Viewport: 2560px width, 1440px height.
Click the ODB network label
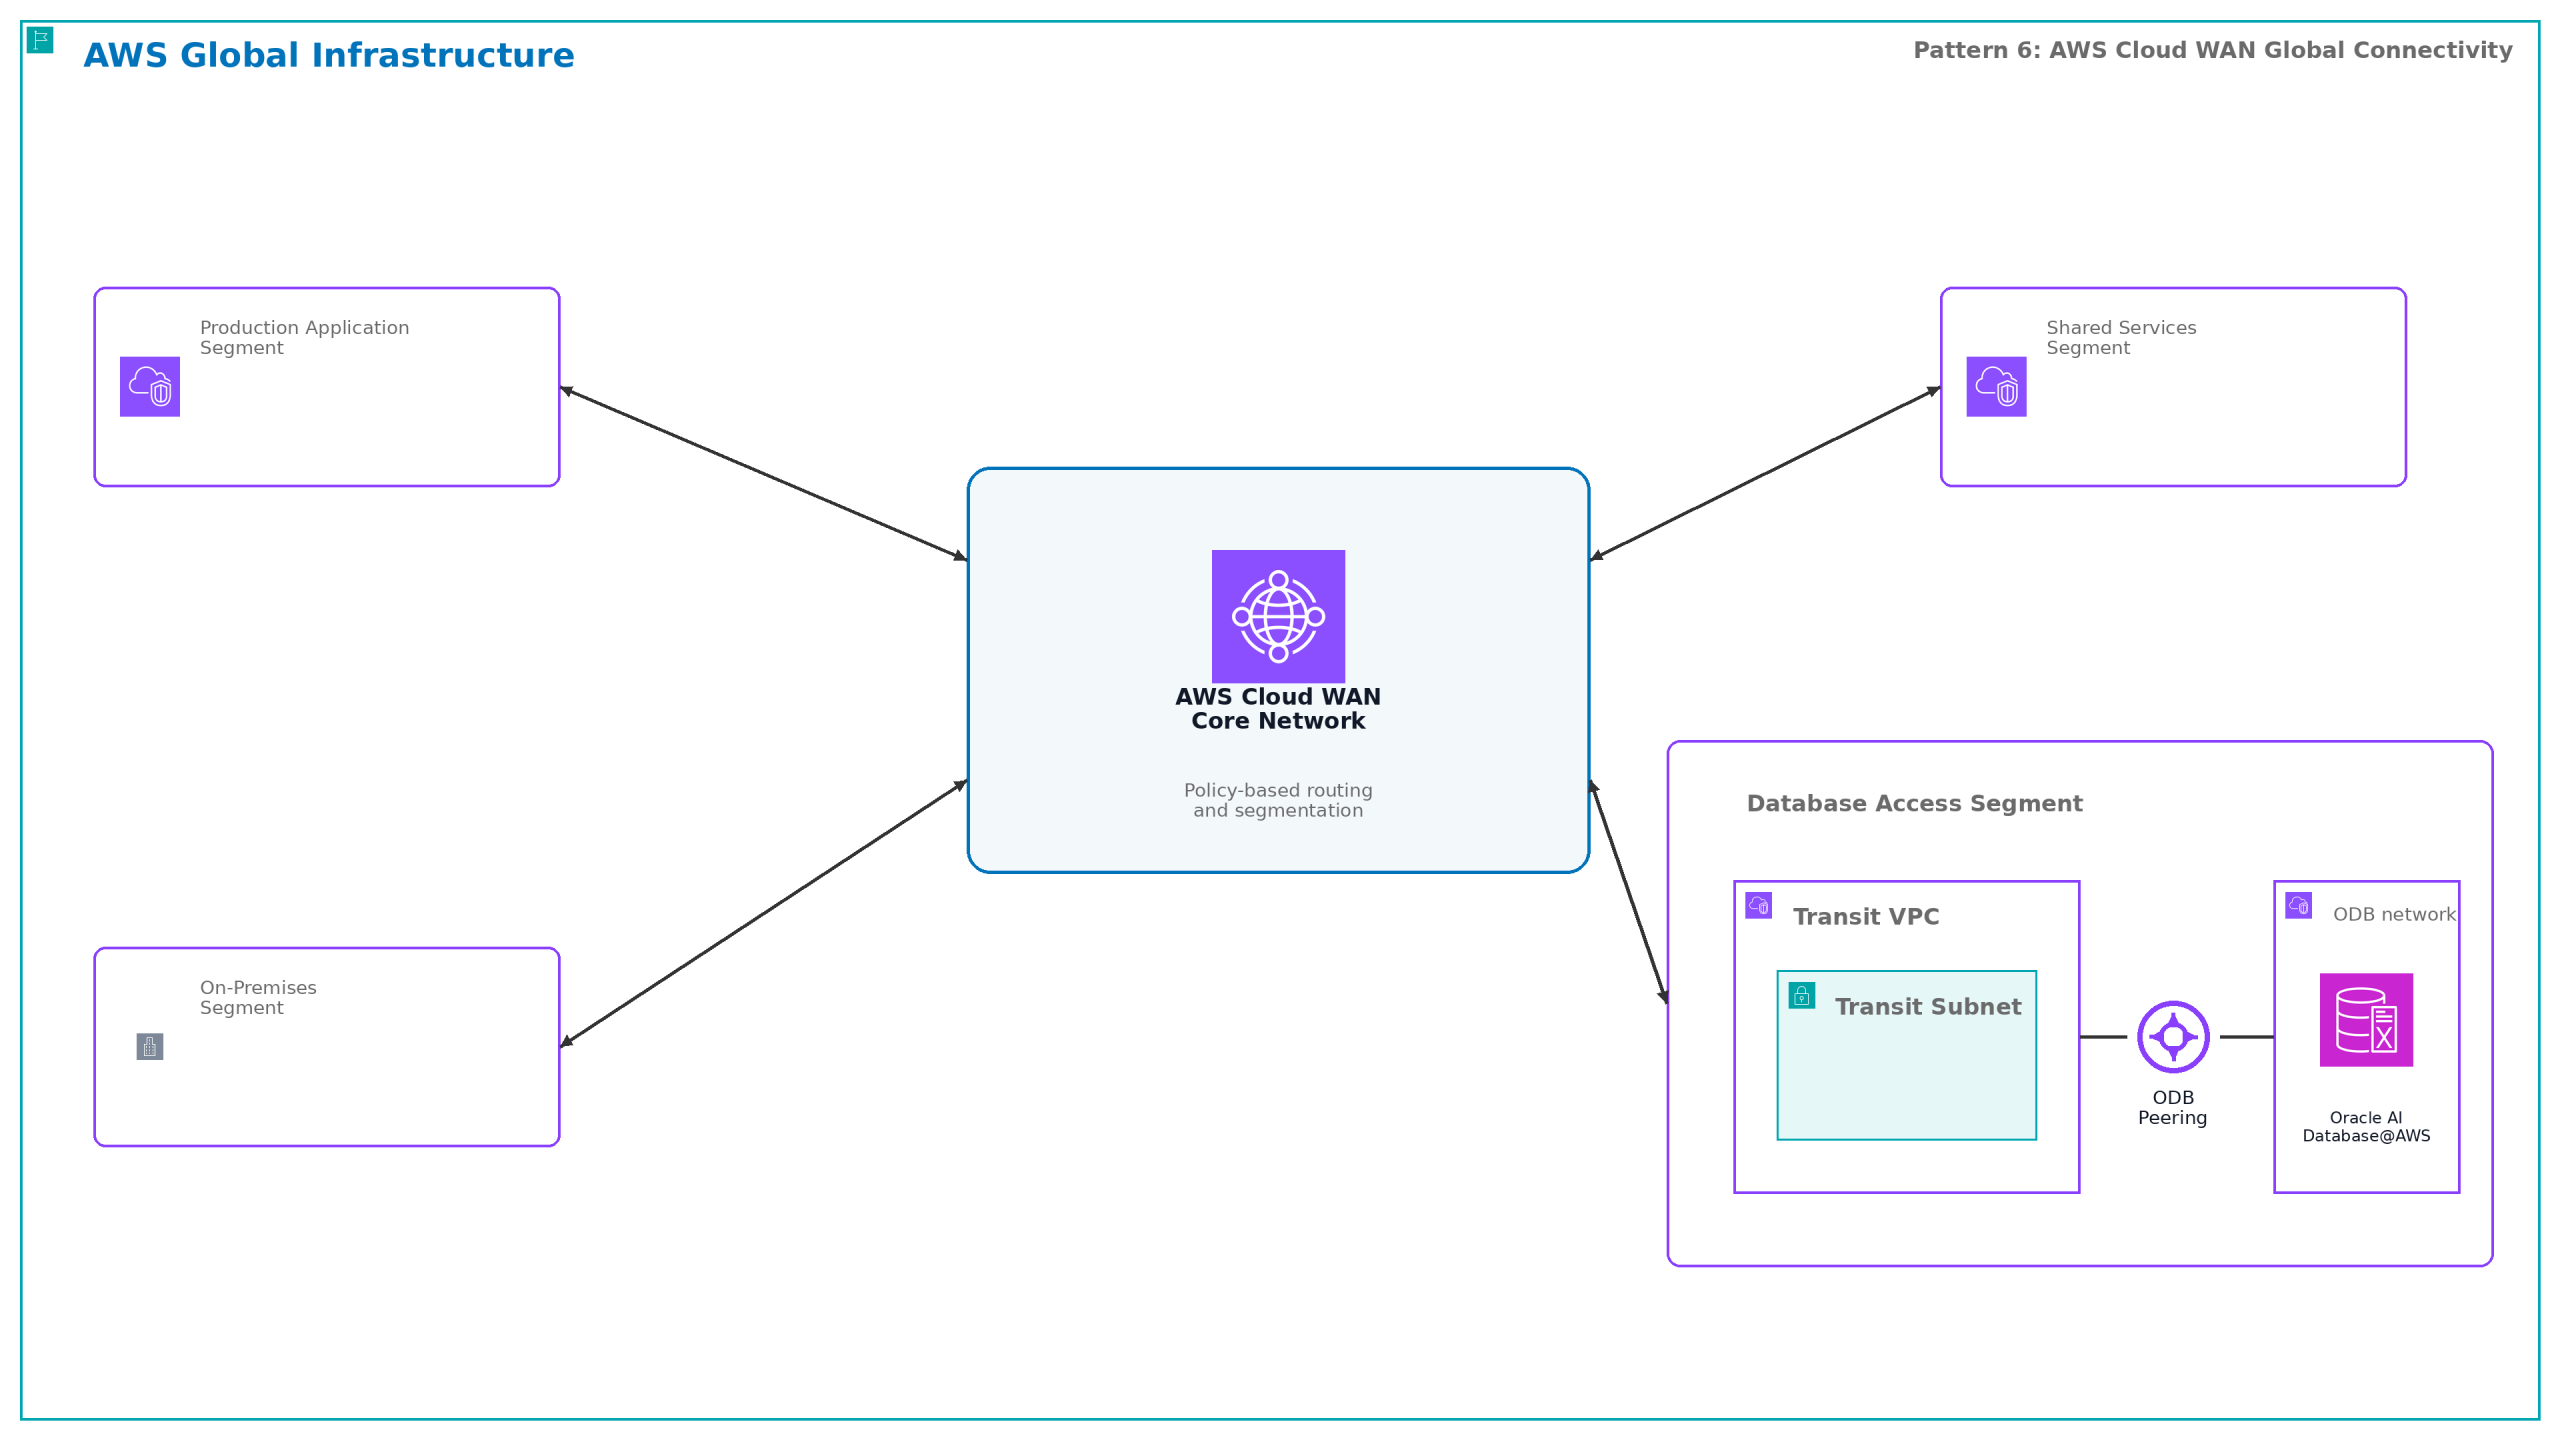[2394, 915]
